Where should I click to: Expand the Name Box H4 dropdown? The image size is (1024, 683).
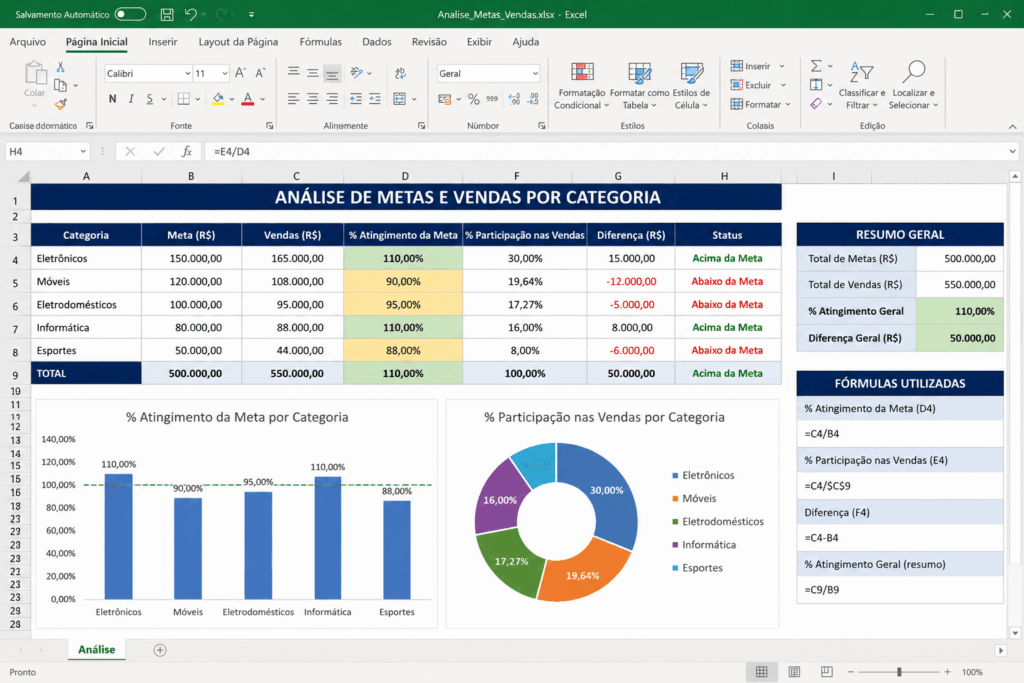(83, 151)
